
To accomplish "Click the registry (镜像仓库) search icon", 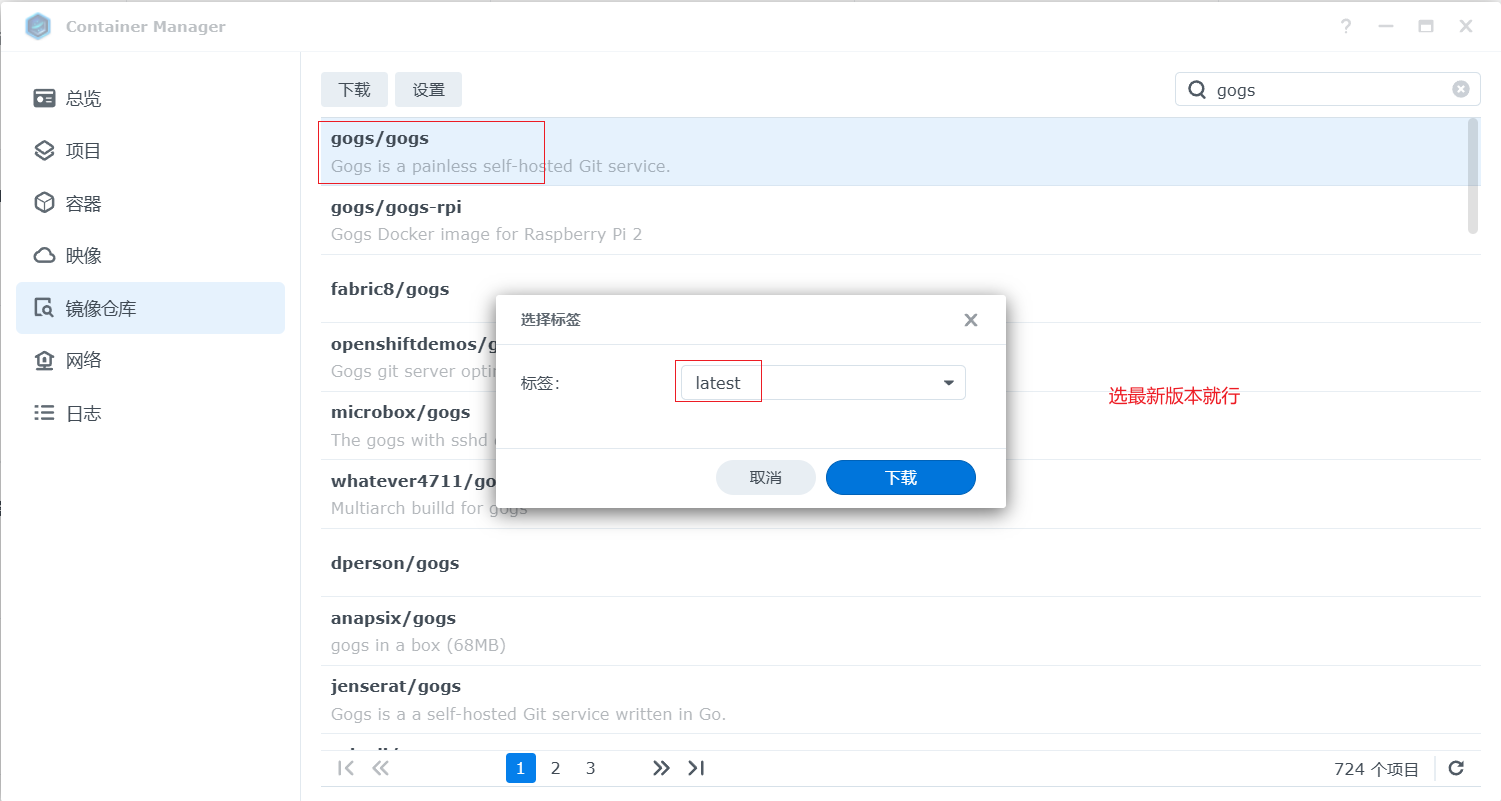I will click(44, 308).
